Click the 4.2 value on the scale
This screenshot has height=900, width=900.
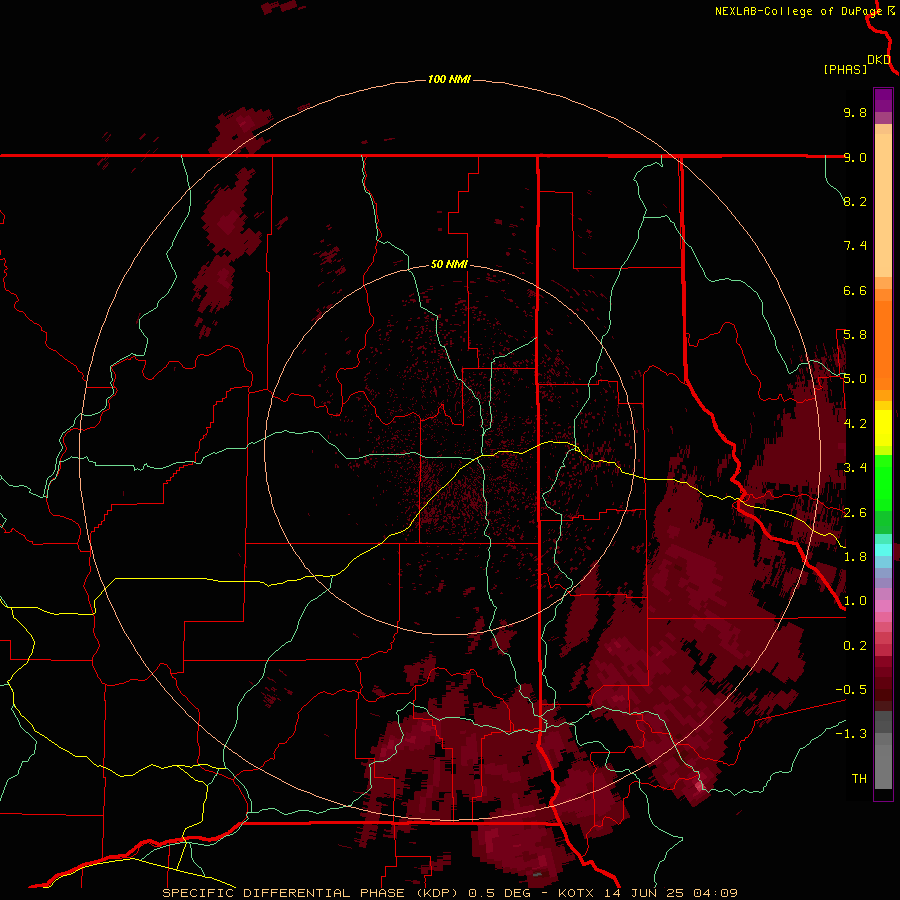tap(855, 424)
